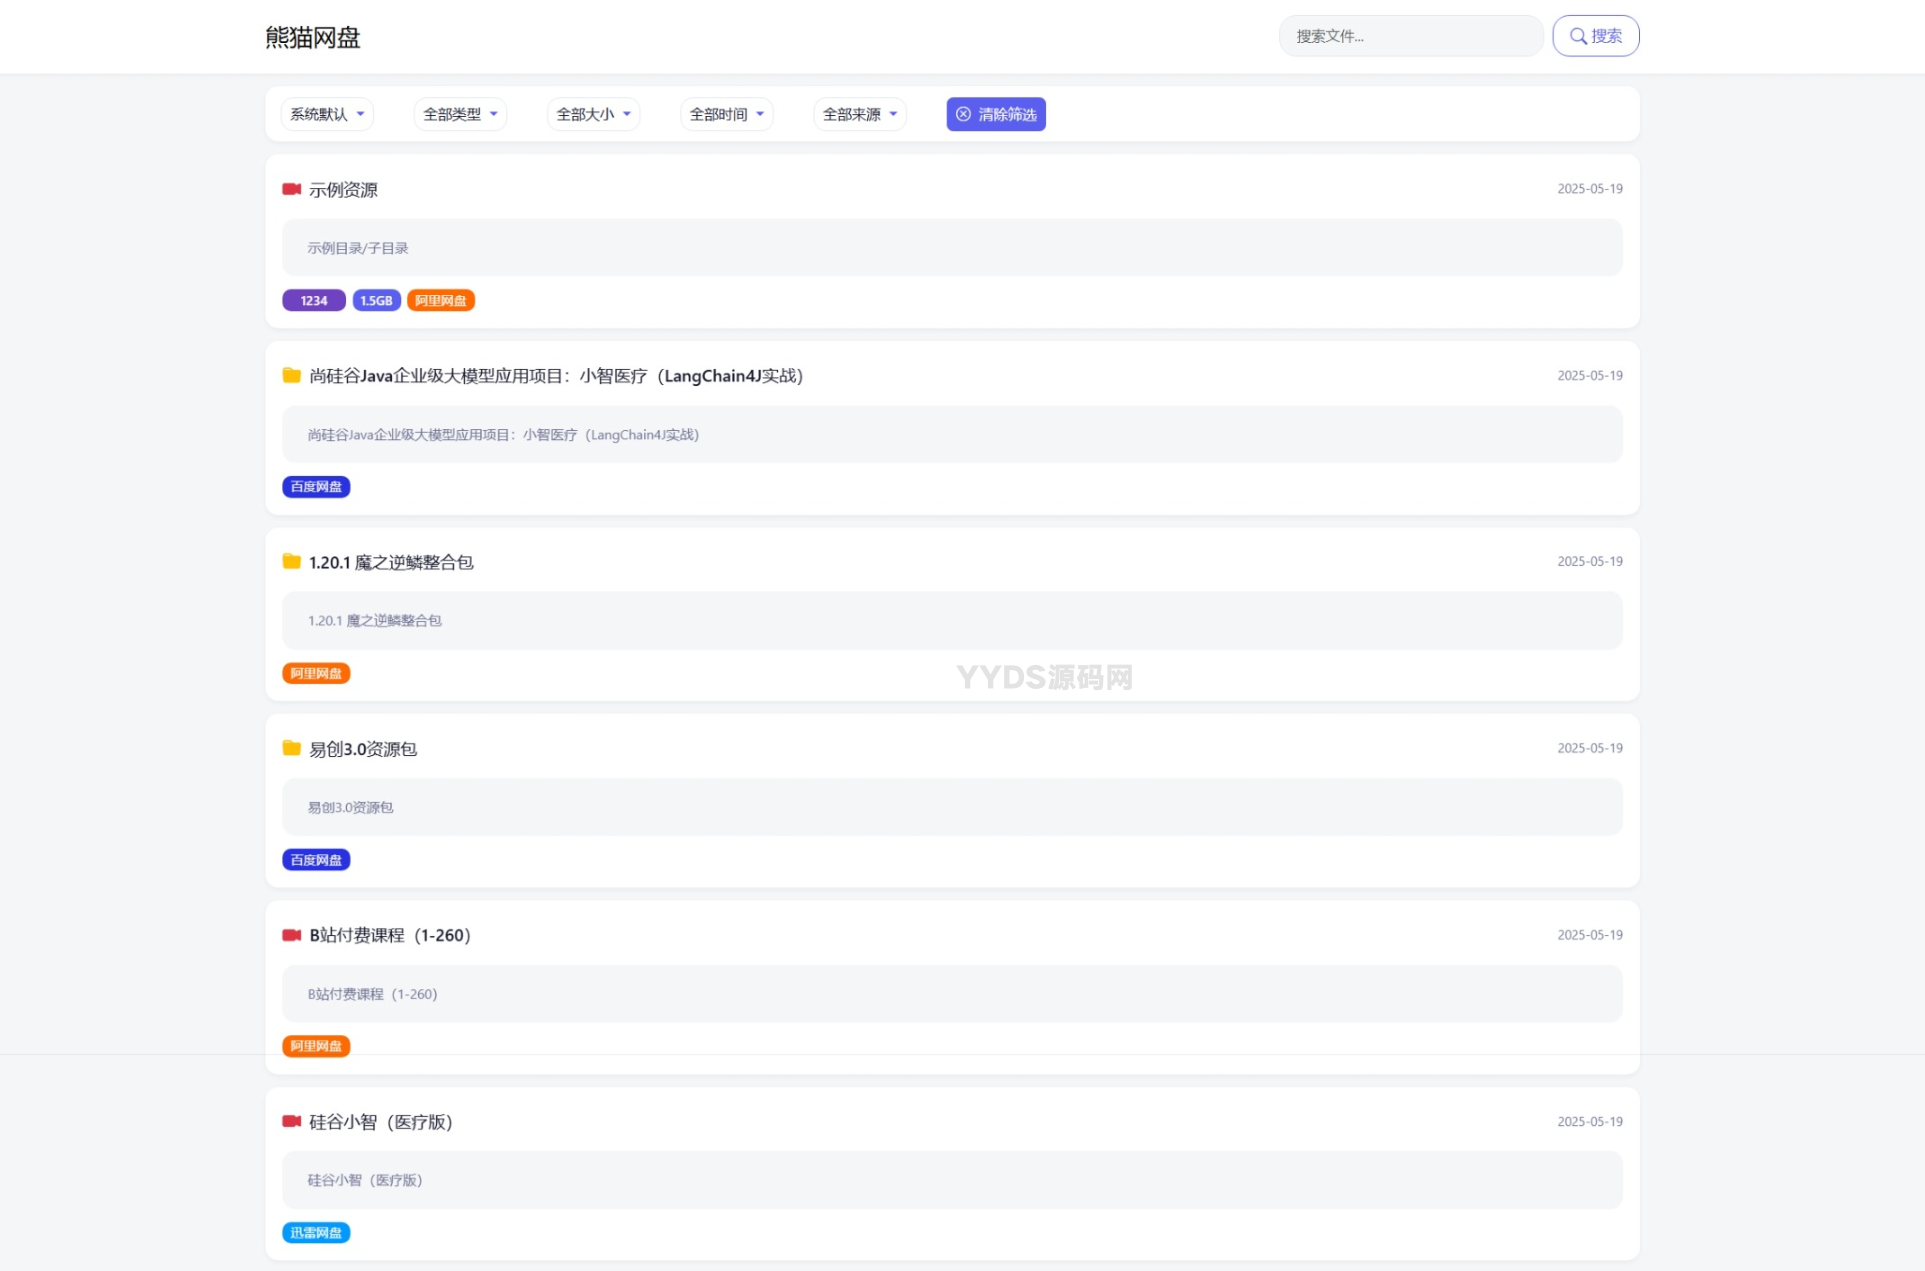Click the video icon beside 硅谷小智（医疗版）

click(x=291, y=1121)
